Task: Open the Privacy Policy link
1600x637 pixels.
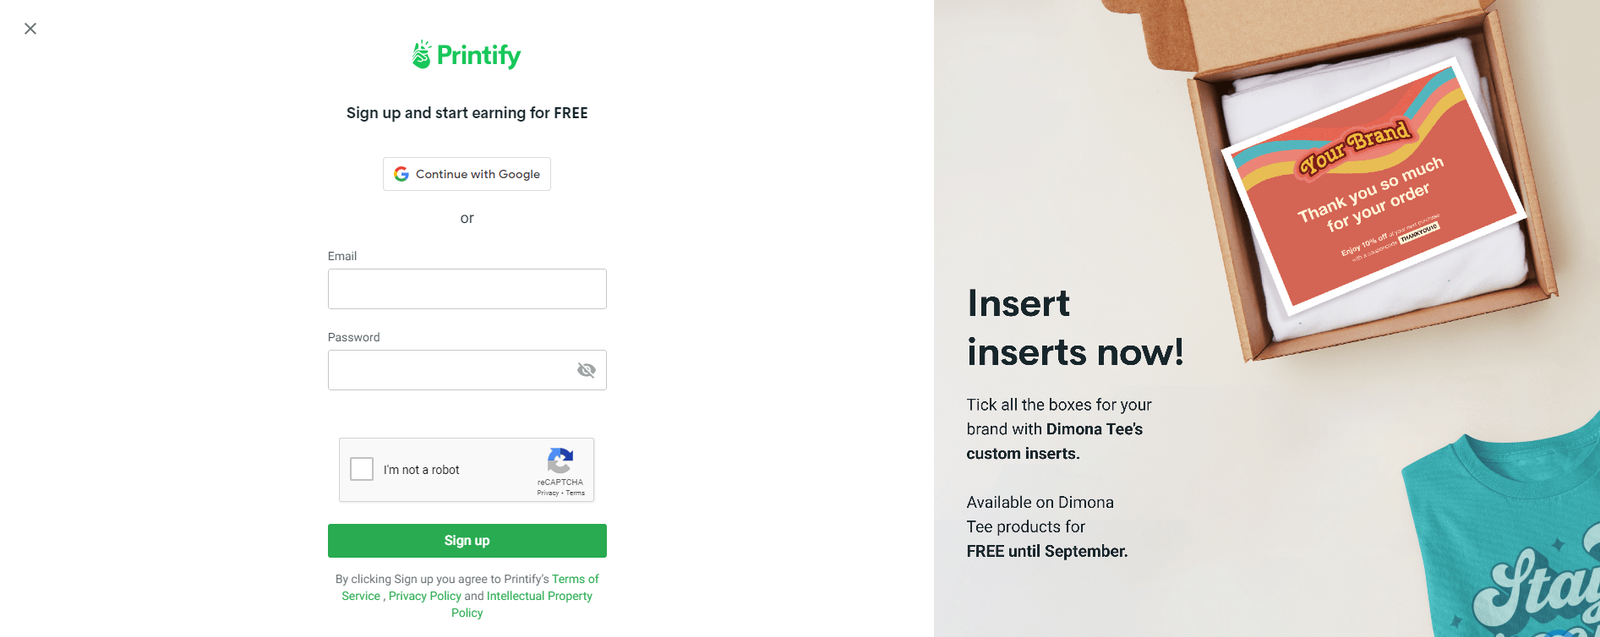Action: [x=424, y=595]
